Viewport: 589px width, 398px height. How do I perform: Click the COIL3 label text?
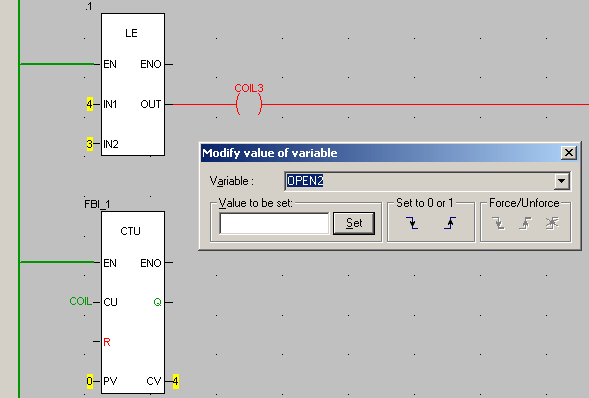(x=249, y=88)
